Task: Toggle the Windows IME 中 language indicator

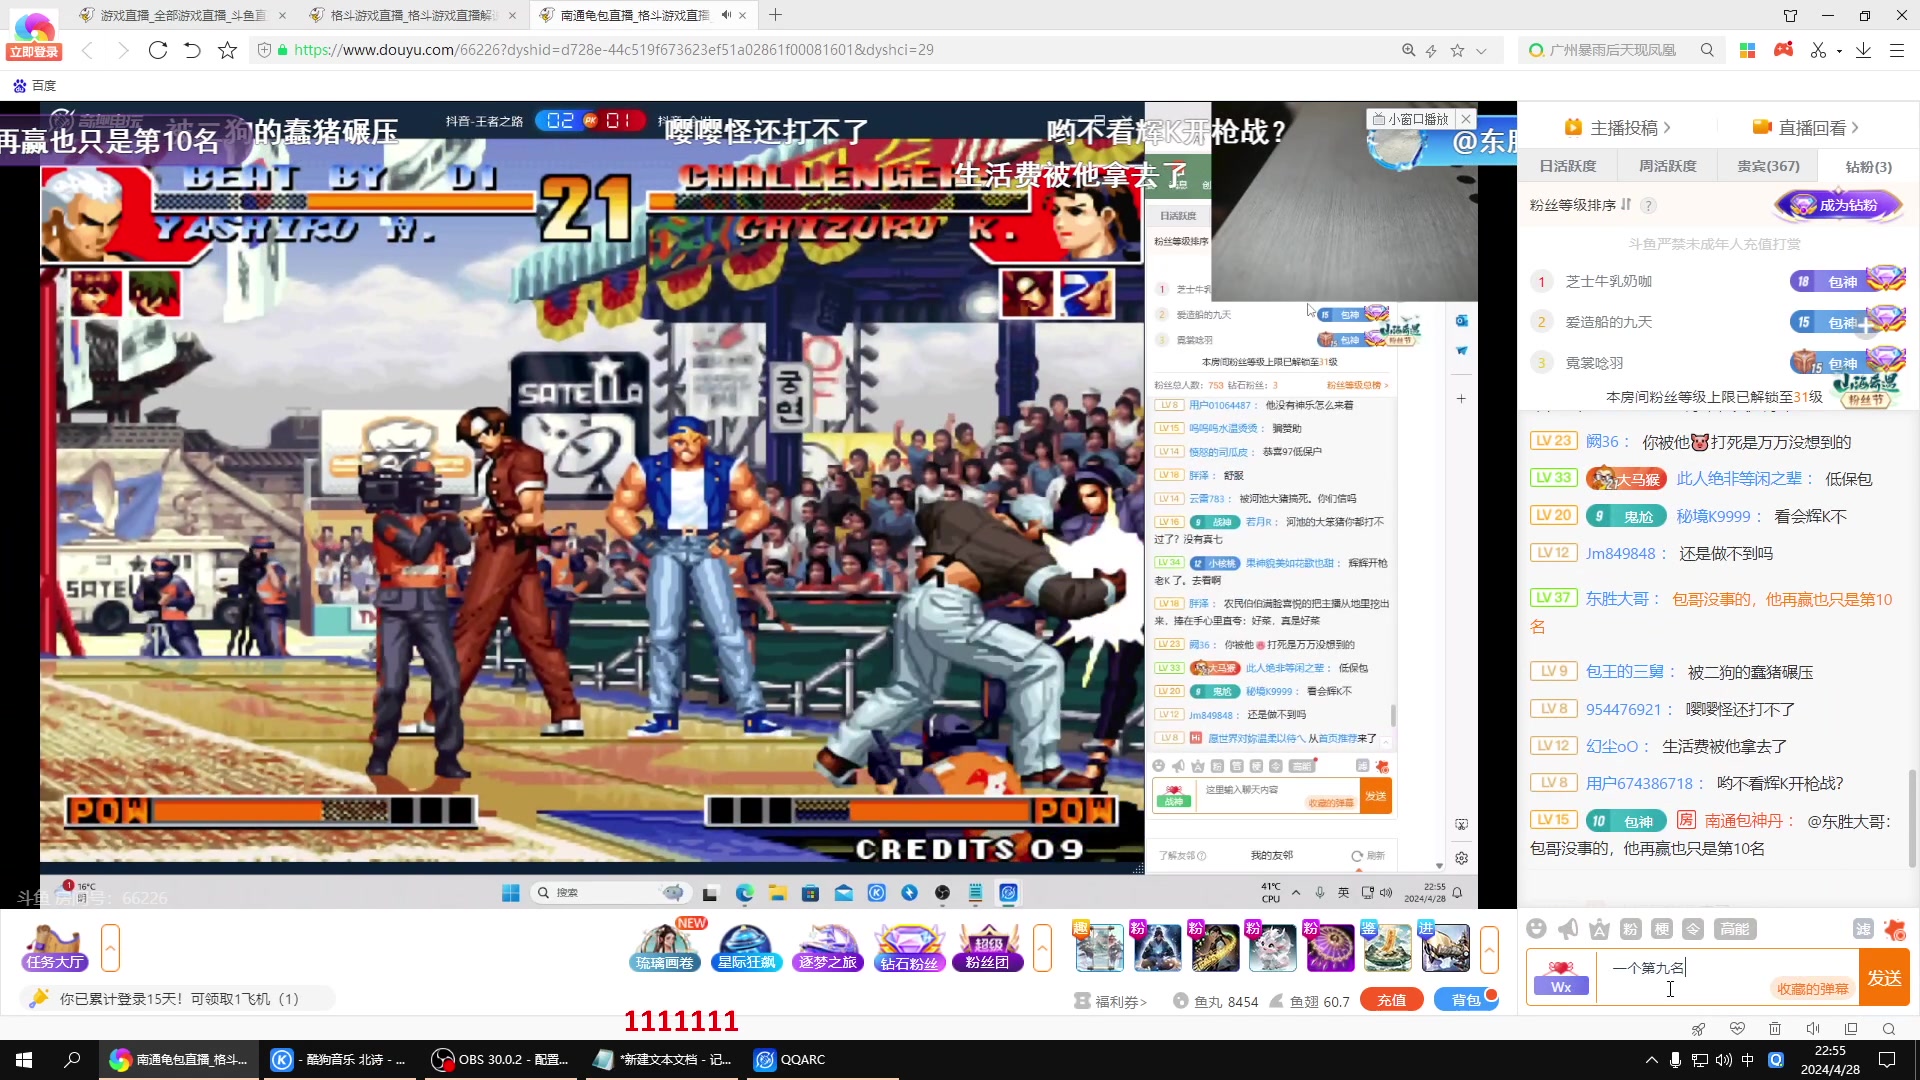Action: tap(1748, 1060)
